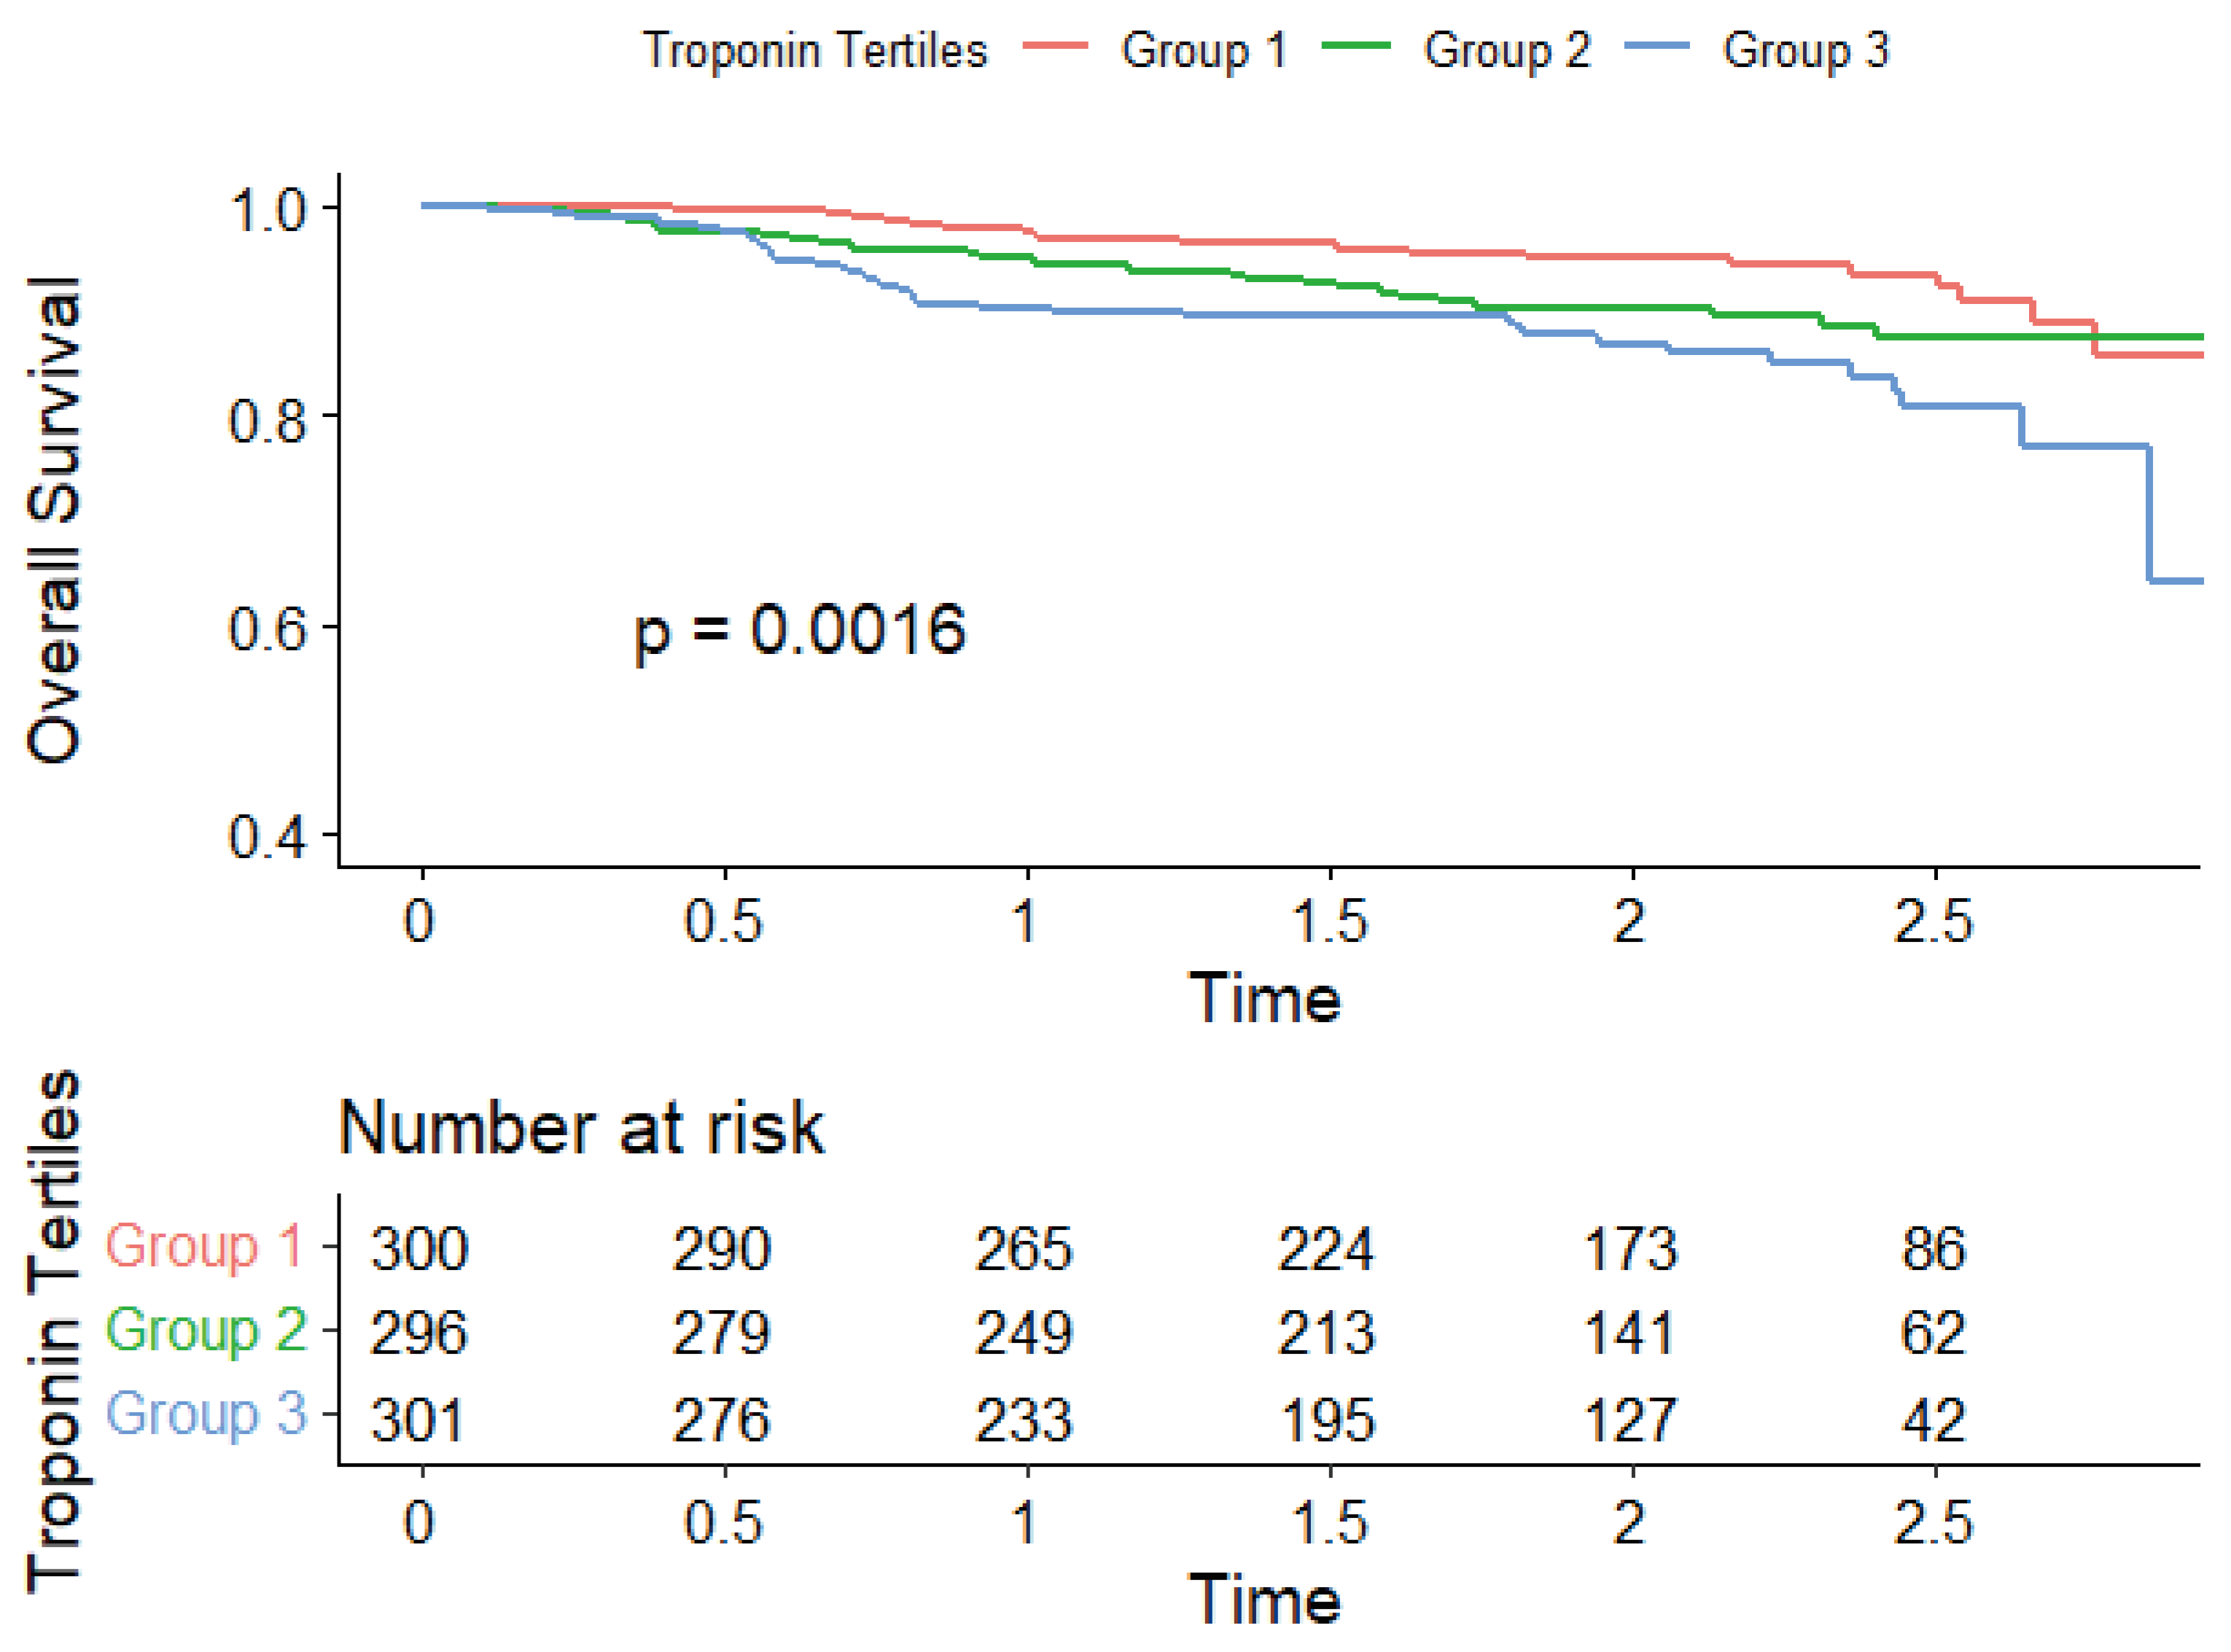The height and width of the screenshot is (1652, 2231).
Task: Click the Number at risk heading
Action: [581, 1128]
